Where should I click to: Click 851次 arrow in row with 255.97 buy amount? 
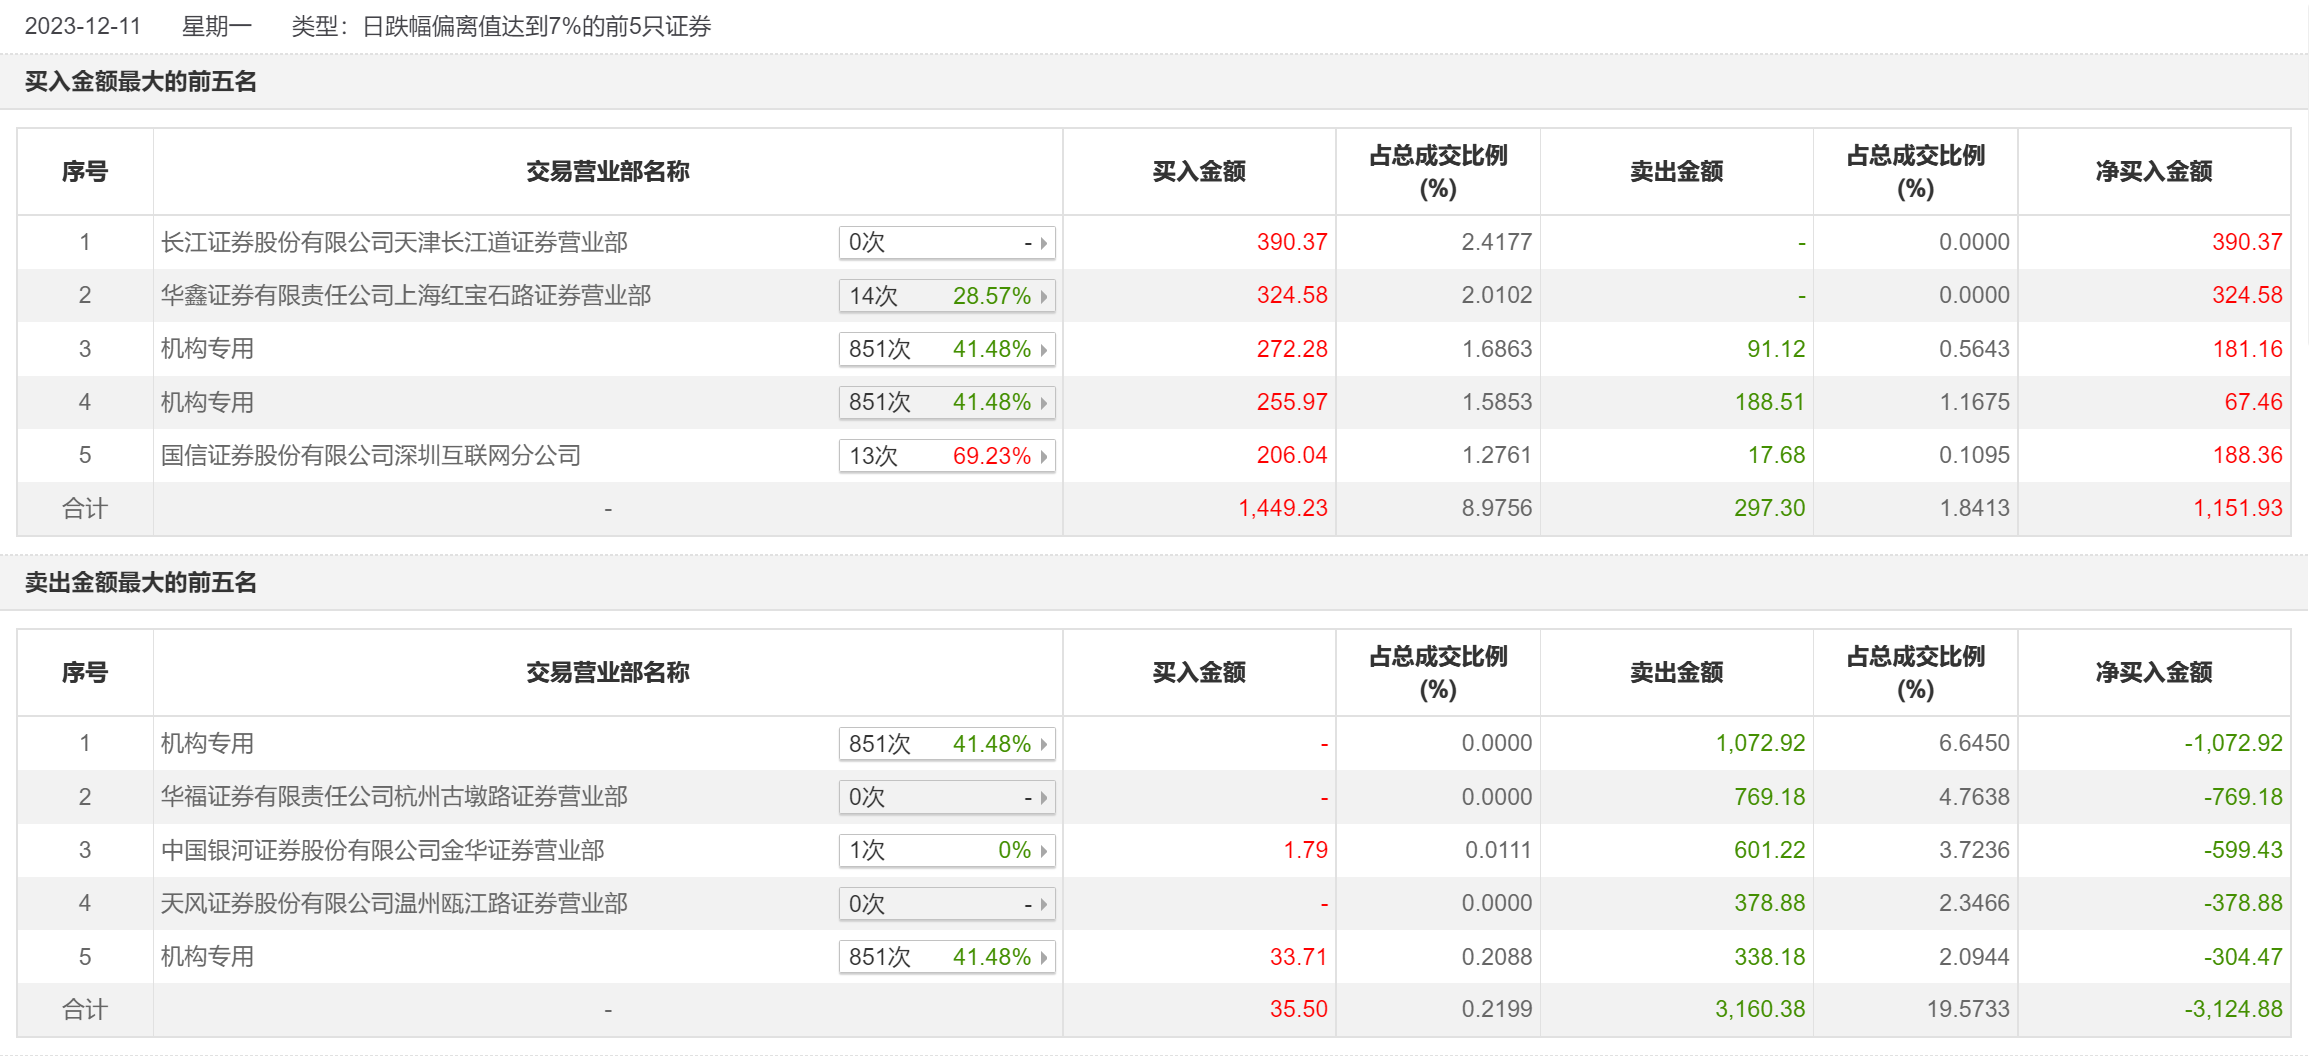(1043, 403)
